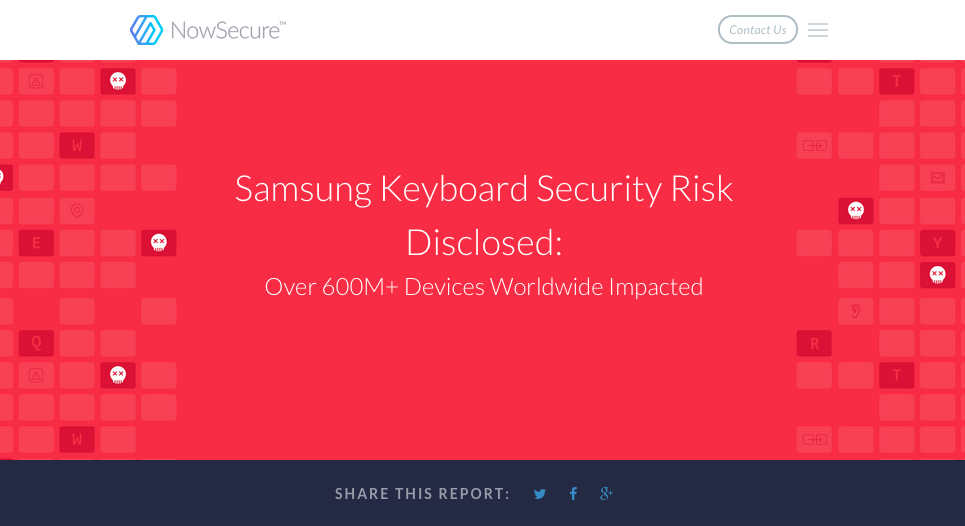965x526 pixels.
Task: Click the top-left warning triangle key
Action: (36, 81)
